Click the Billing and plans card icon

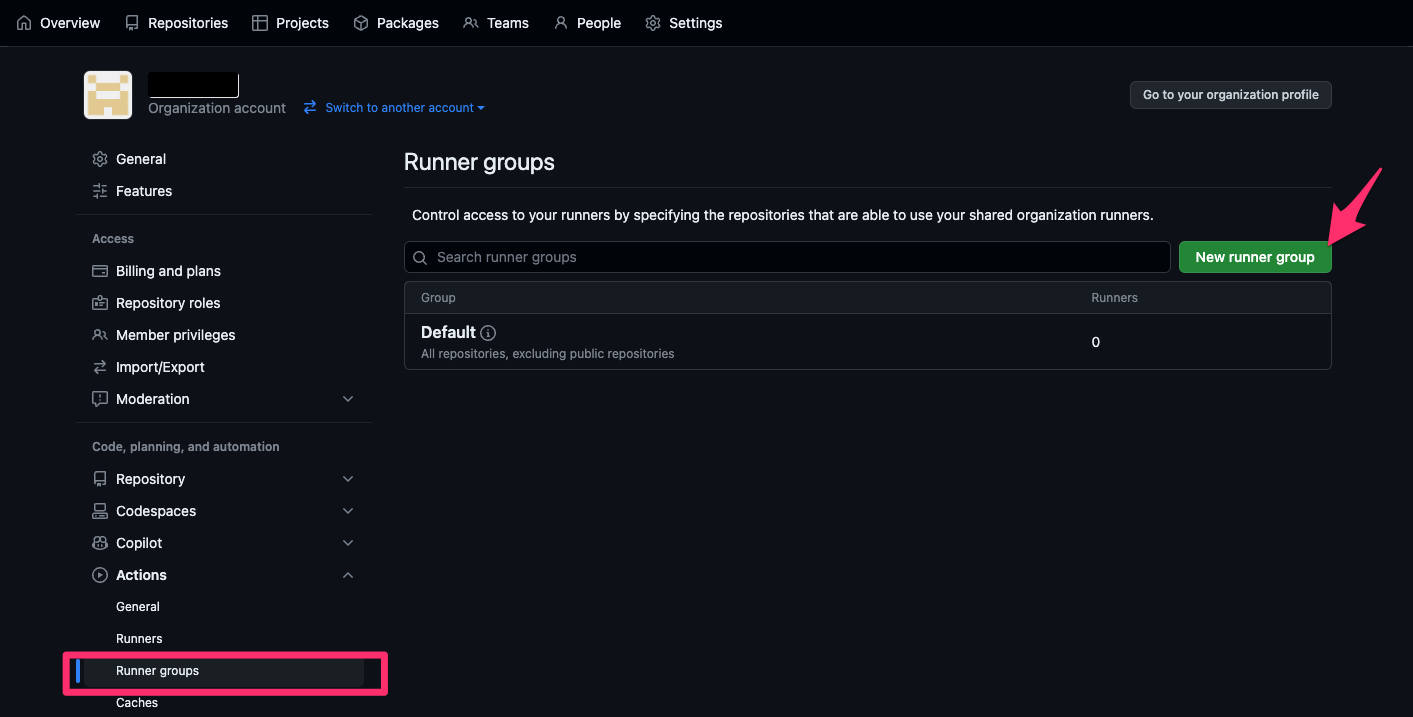100,271
